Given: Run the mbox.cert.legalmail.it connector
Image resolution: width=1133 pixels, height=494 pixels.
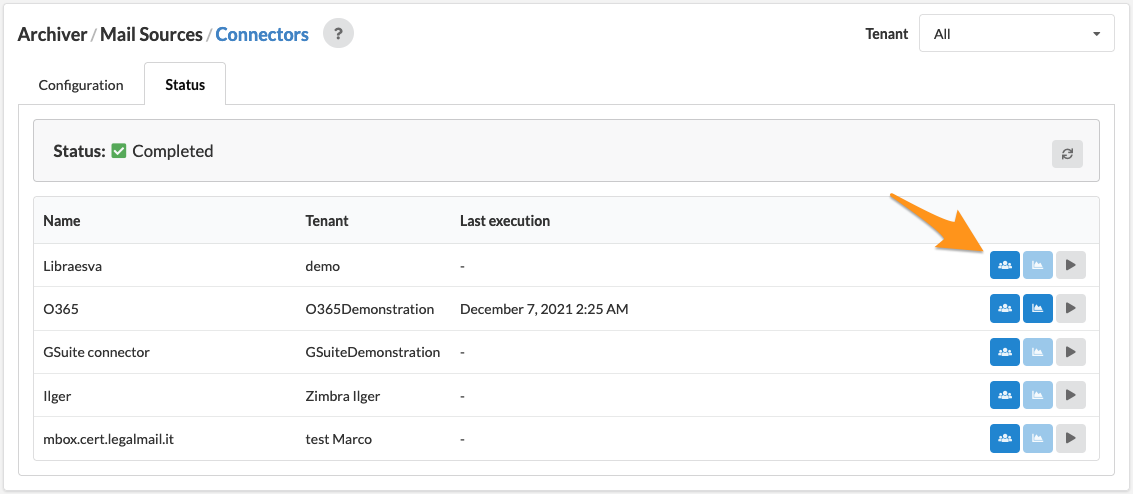Looking at the screenshot, I should [x=1071, y=438].
